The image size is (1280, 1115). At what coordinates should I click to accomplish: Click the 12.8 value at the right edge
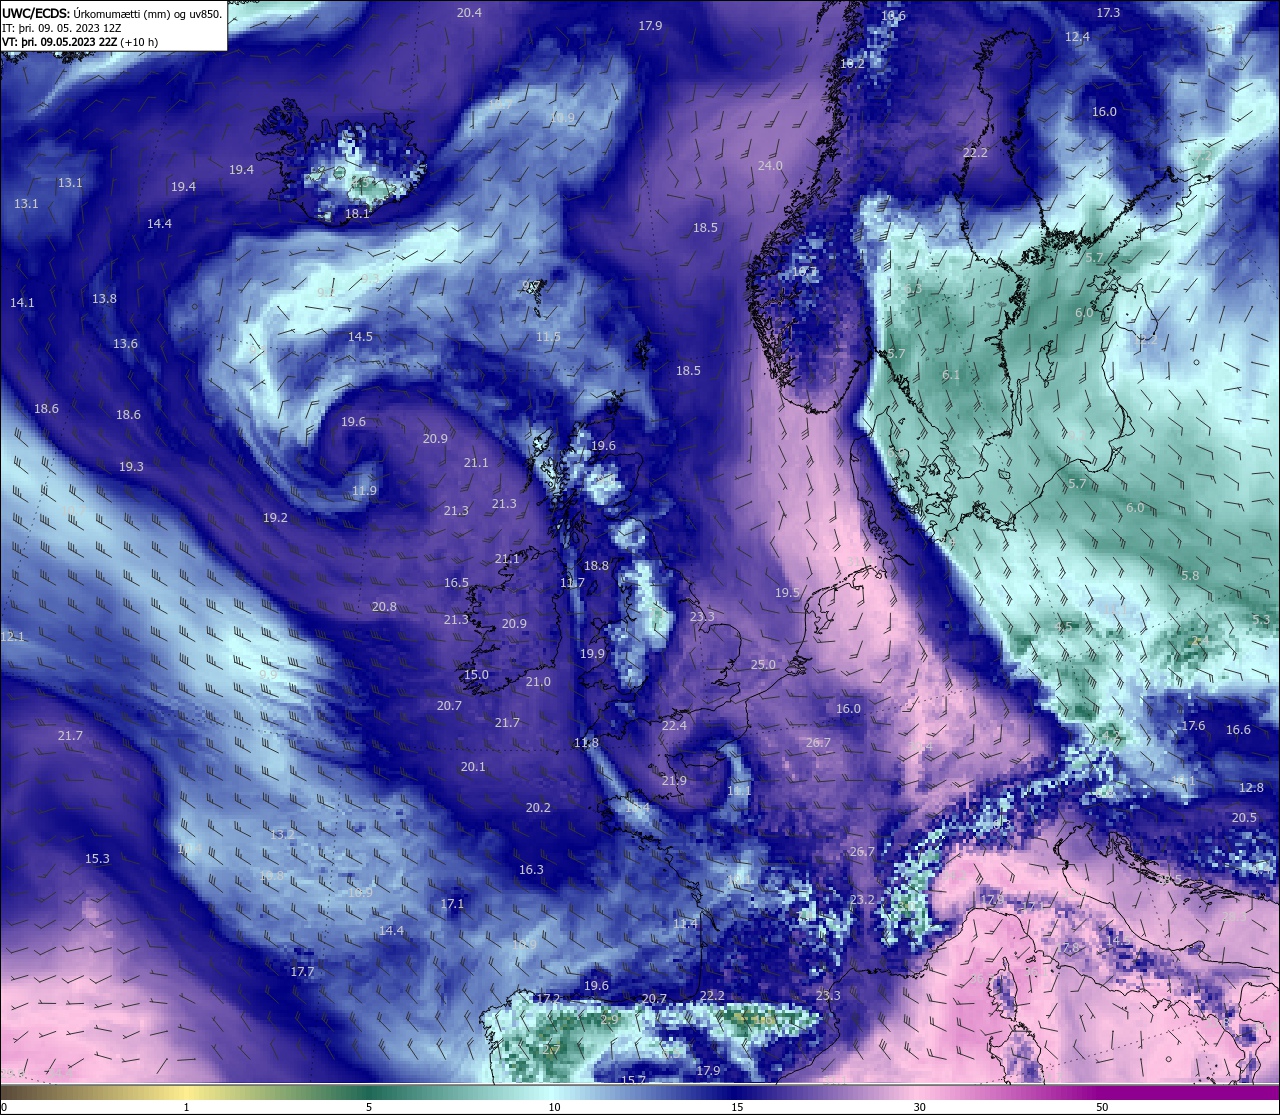[x=1251, y=788]
